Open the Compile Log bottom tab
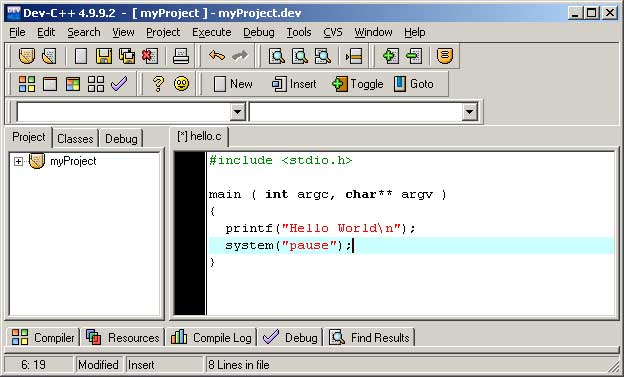 (211, 338)
